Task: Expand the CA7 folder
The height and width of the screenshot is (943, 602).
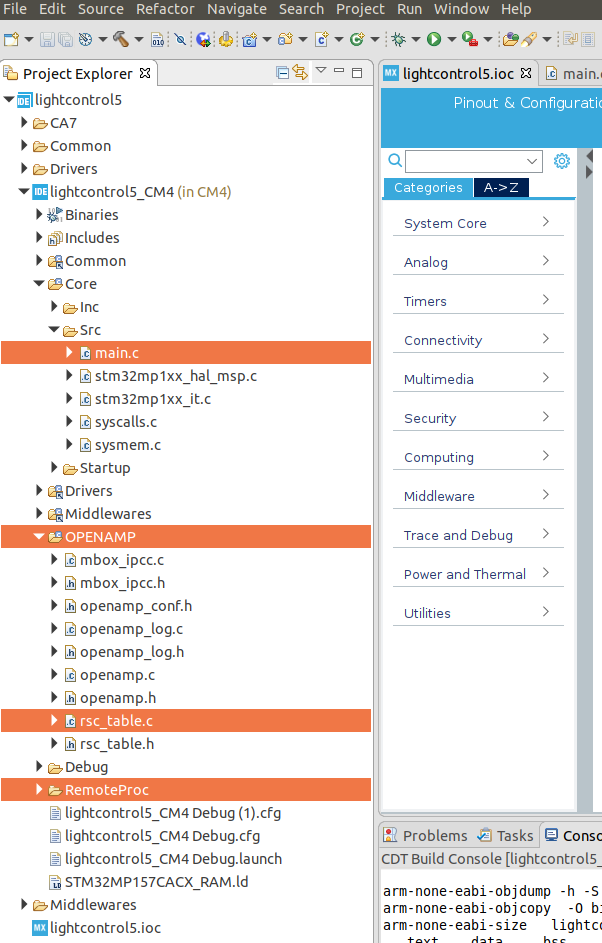Action: click(24, 123)
